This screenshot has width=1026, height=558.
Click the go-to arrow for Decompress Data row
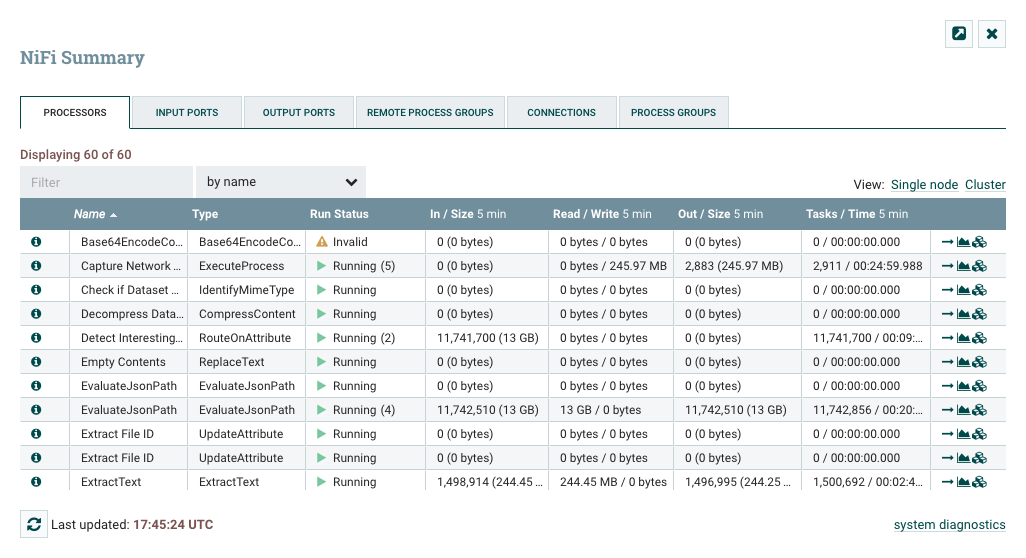point(947,314)
